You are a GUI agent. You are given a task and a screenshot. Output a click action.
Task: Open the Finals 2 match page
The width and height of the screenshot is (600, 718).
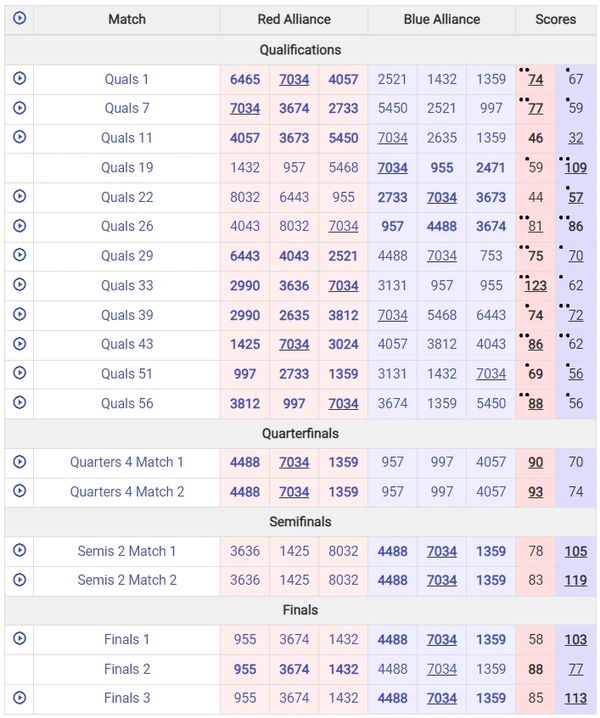(127, 669)
